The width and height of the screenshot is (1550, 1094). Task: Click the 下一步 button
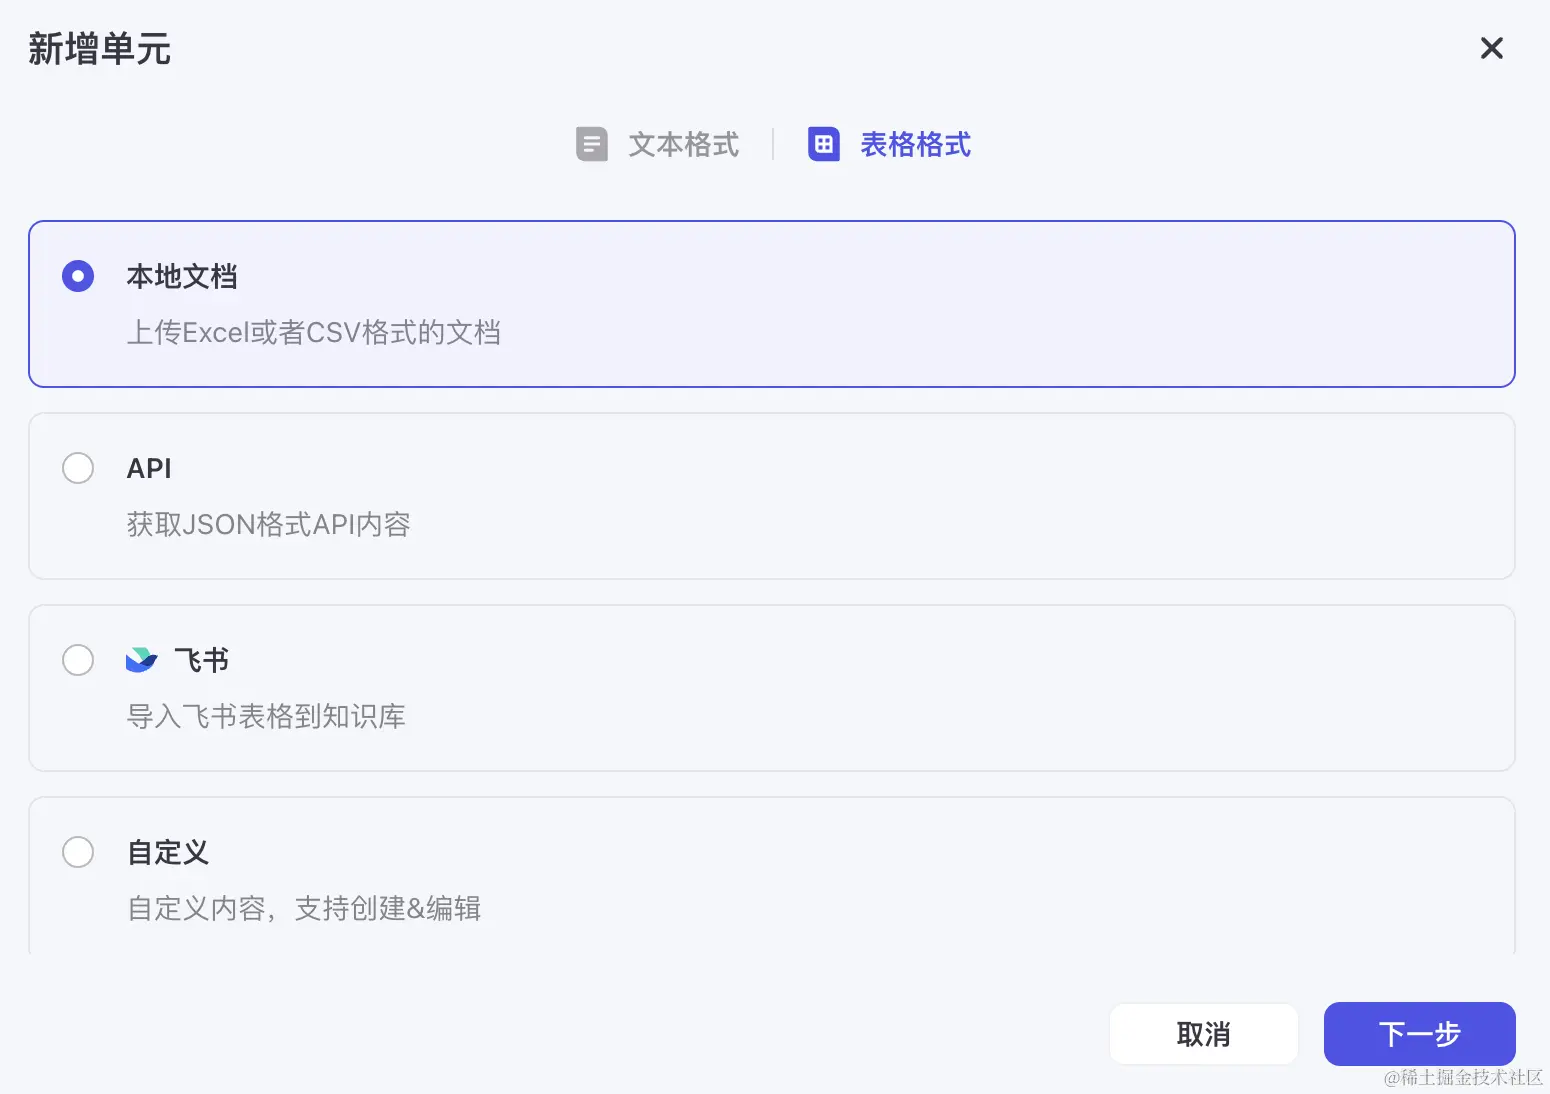(x=1418, y=1034)
